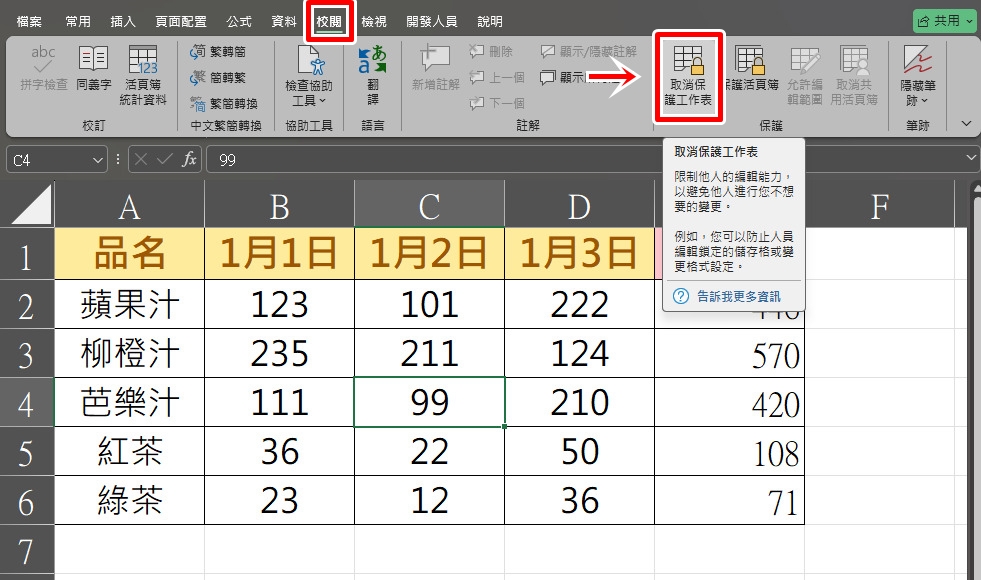Click the Name Box showing C4

(x=49, y=160)
